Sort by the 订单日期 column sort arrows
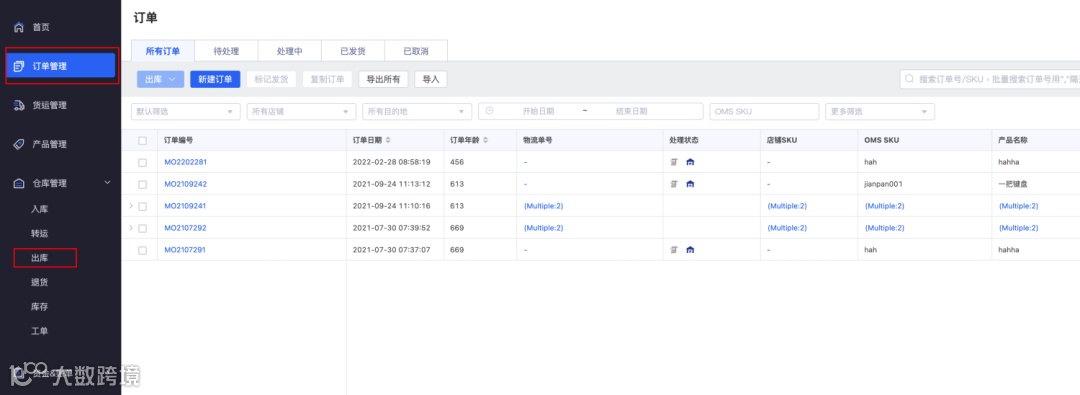1080x395 pixels. [388, 141]
